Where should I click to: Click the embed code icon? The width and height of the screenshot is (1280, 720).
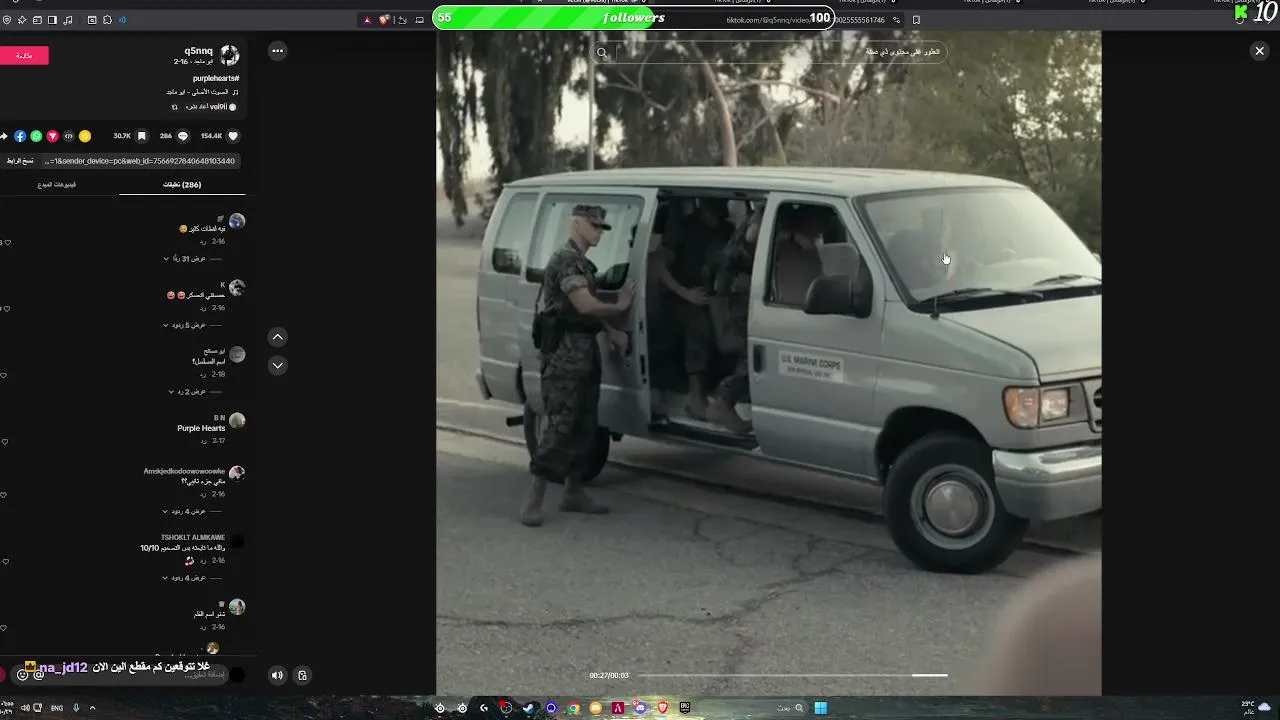pos(69,136)
